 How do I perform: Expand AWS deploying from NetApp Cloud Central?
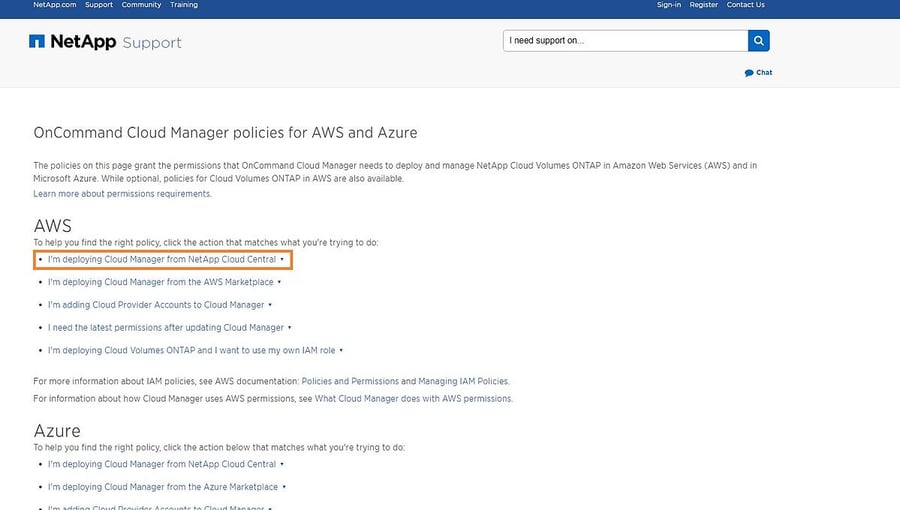(x=162, y=259)
